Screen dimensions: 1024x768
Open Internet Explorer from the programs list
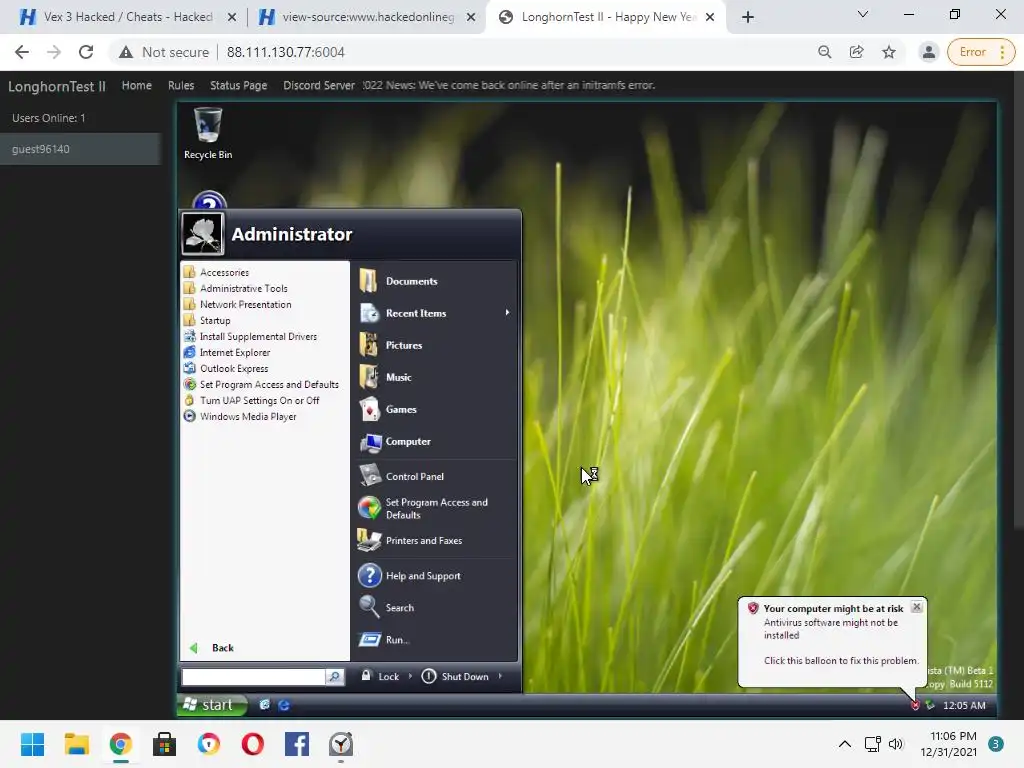[235, 352]
